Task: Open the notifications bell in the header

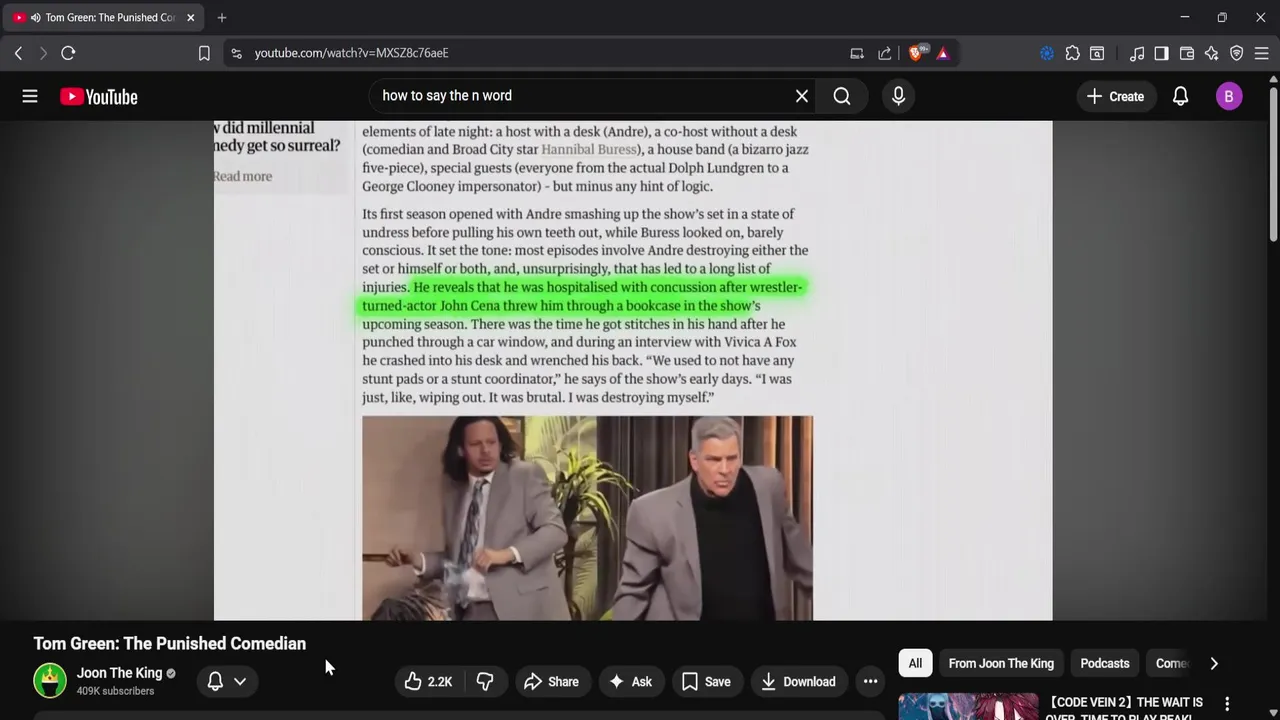Action: point(1180,96)
